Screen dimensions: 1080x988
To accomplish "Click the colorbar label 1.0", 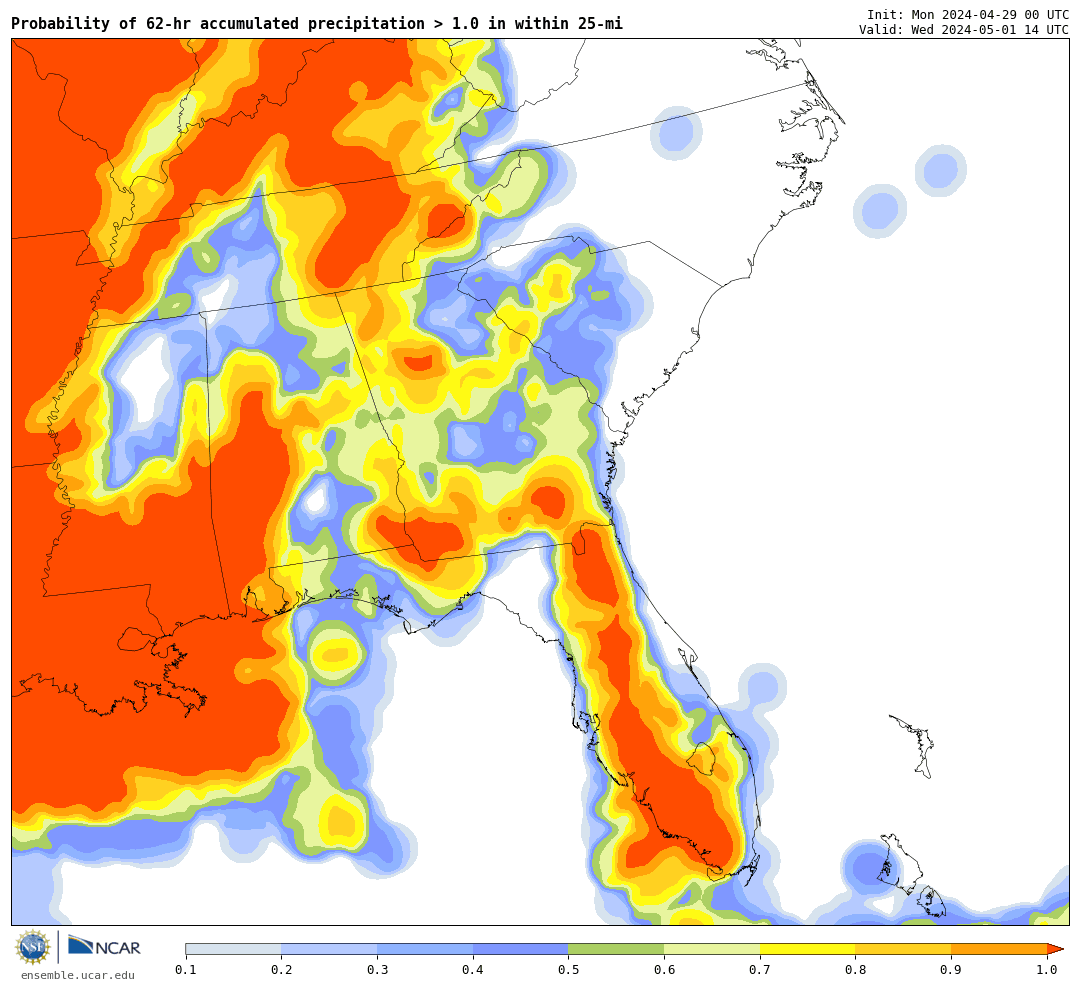I will pos(1048,970).
